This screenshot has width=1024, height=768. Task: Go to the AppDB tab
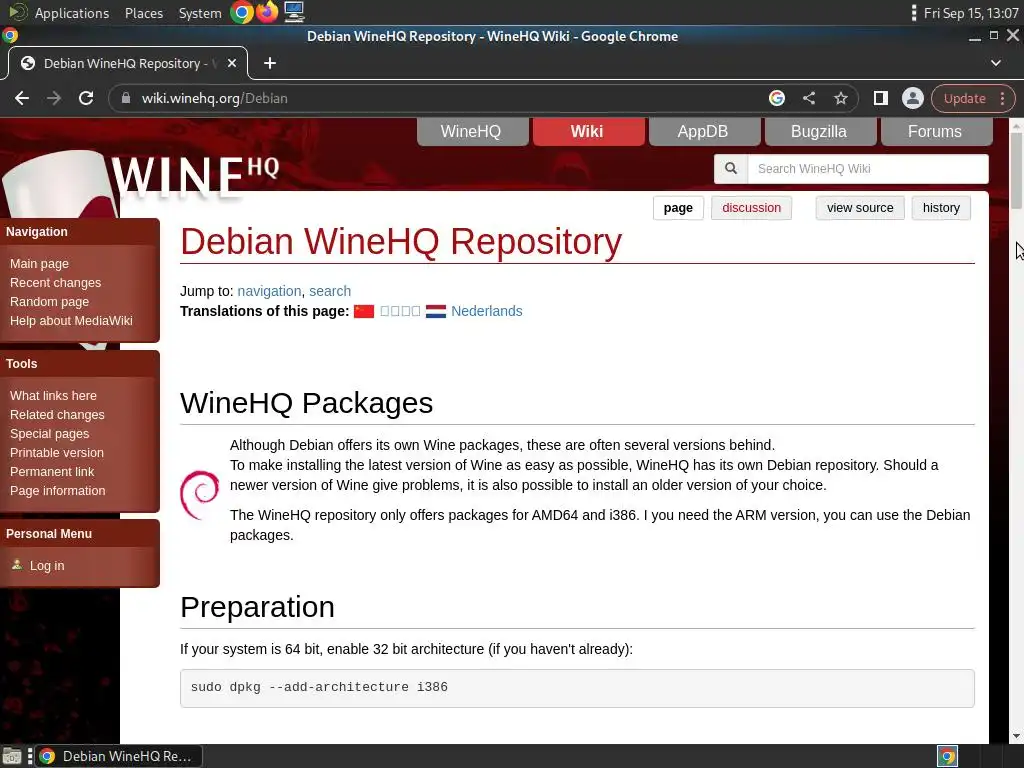tap(703, 131)
